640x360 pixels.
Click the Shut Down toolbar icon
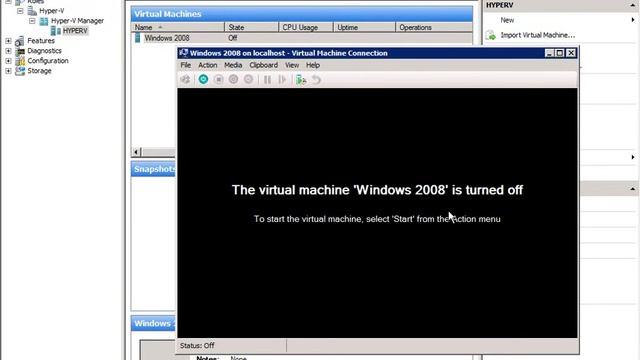(x=233, y=80)
